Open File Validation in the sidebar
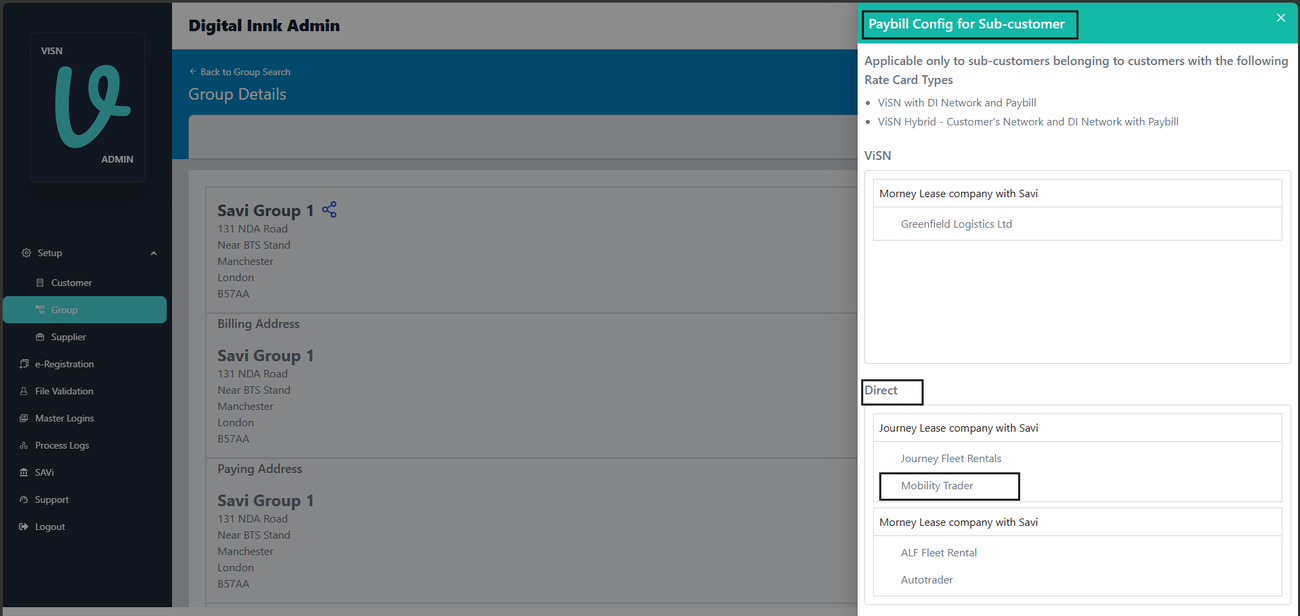 pos(64,391)
